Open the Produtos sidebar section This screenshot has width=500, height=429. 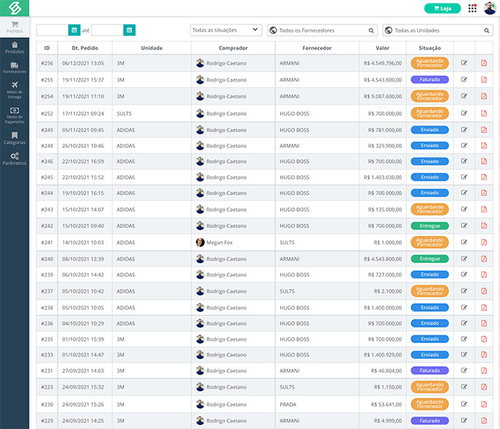click(x=14, y=47)
